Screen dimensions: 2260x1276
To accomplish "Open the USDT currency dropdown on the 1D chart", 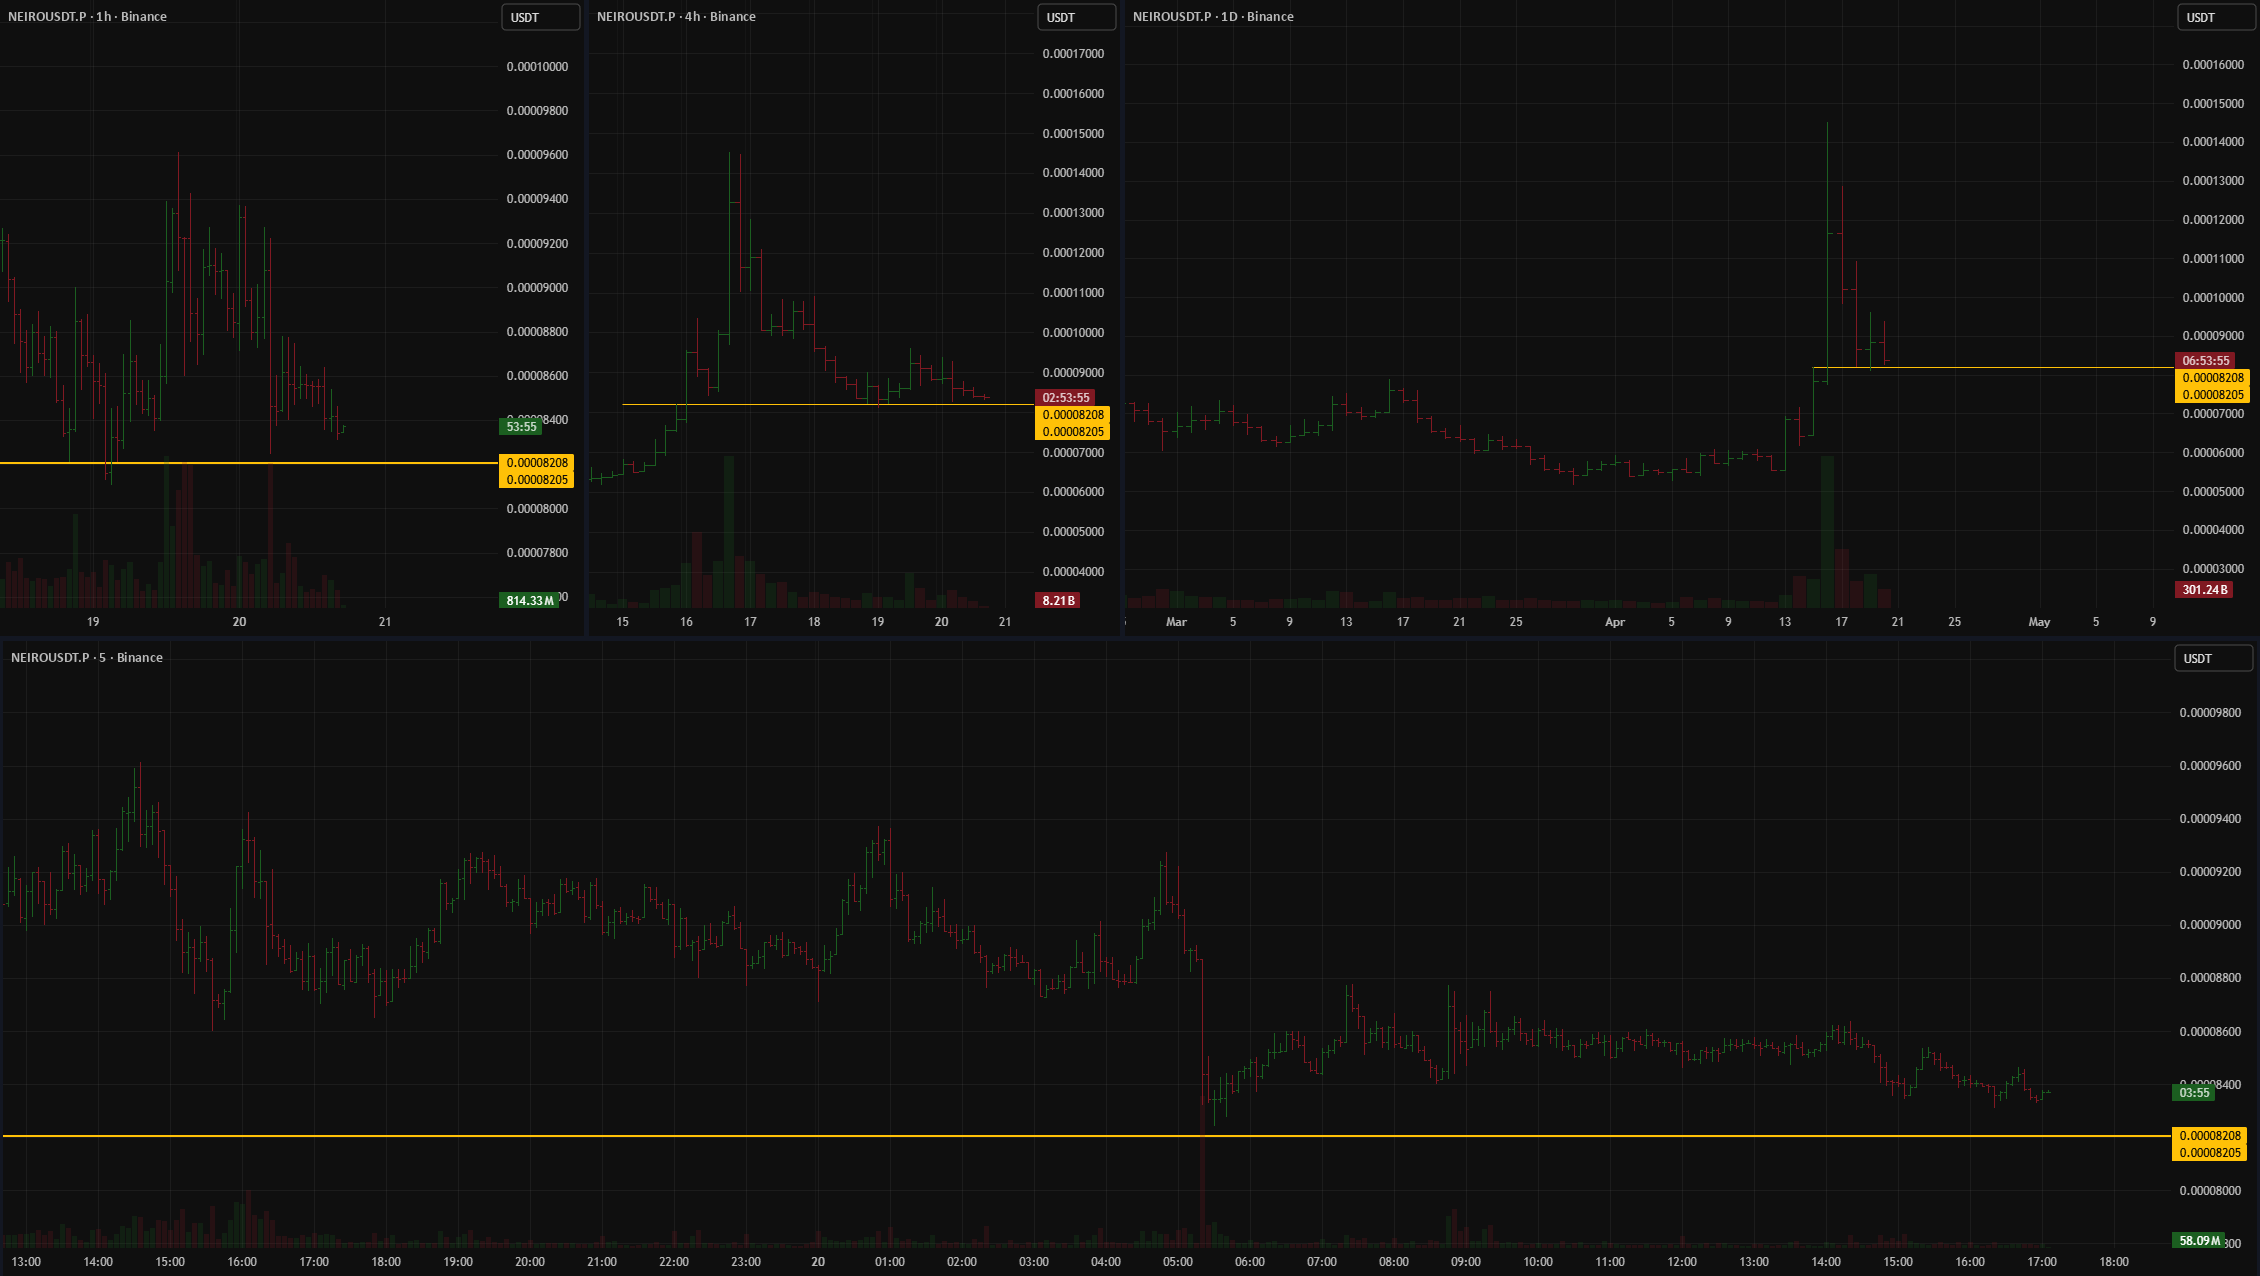I will (2215, 17).
